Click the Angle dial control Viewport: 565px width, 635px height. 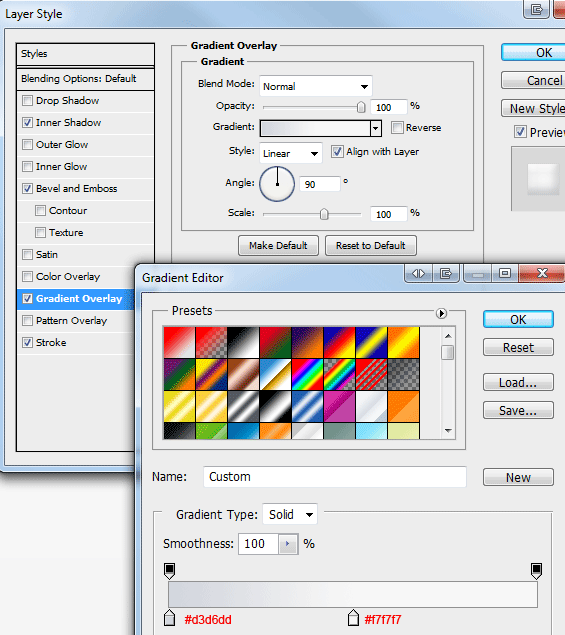pyautogui.click(x=277, y=184)
